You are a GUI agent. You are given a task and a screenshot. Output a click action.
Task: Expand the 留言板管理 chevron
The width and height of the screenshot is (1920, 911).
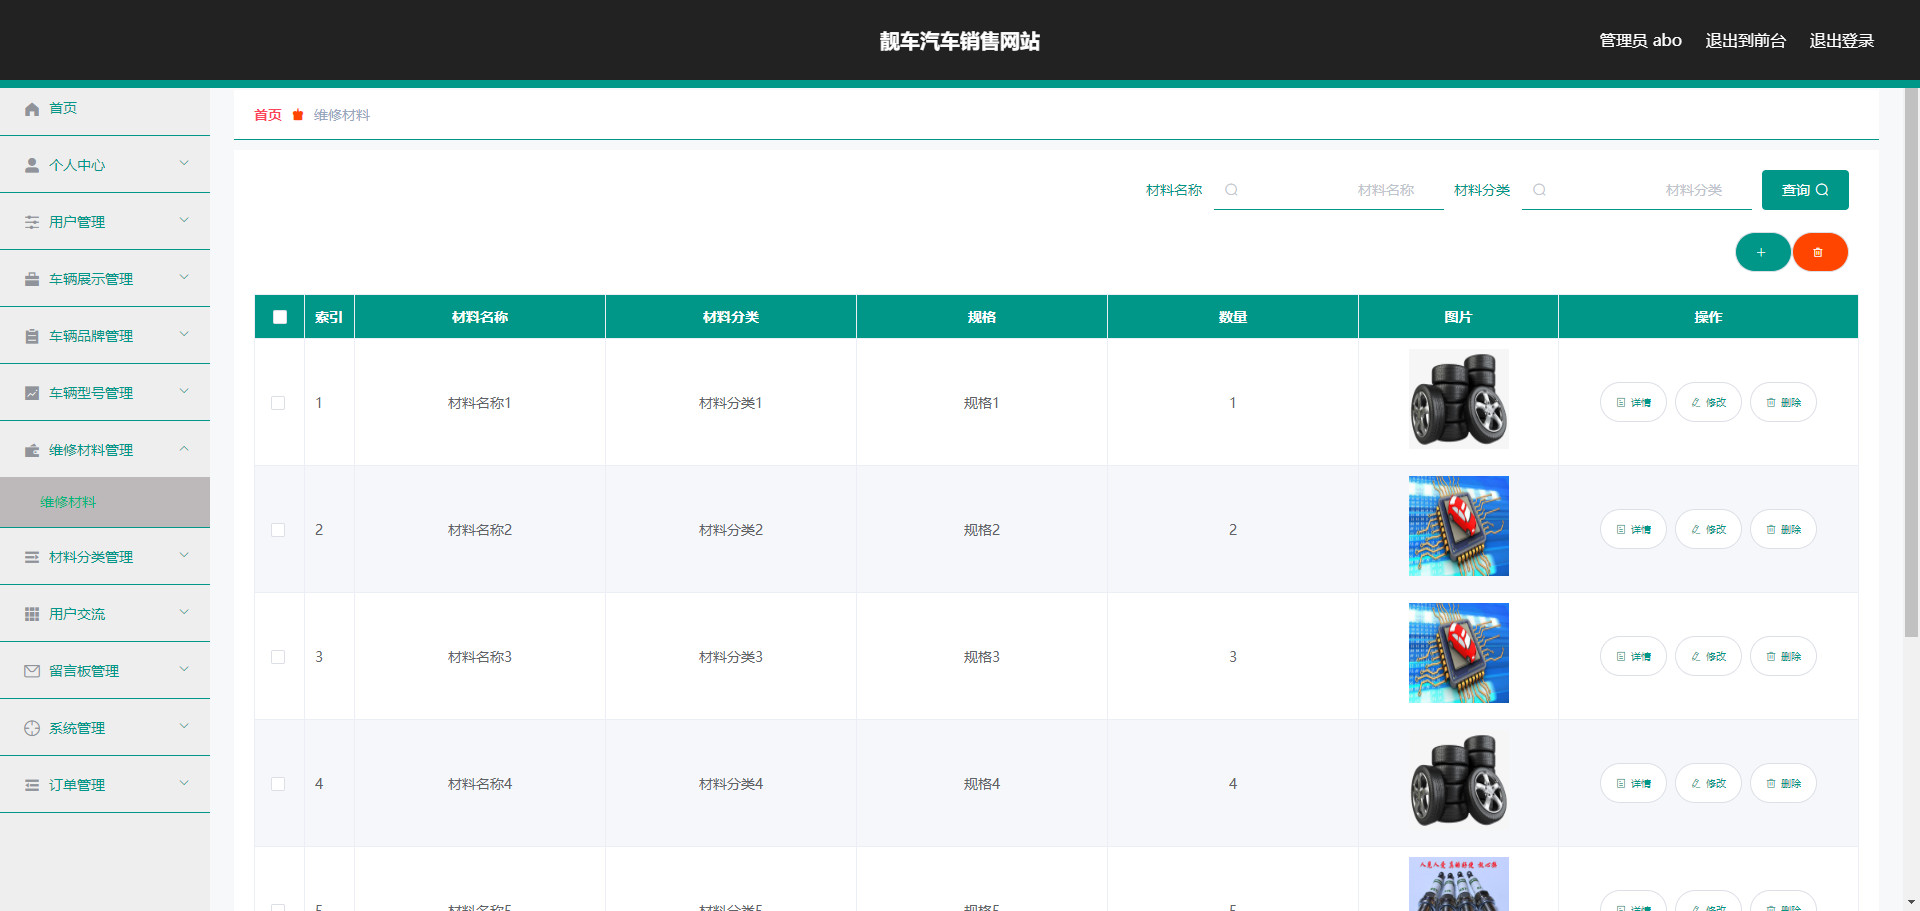[x=184, y=669]
